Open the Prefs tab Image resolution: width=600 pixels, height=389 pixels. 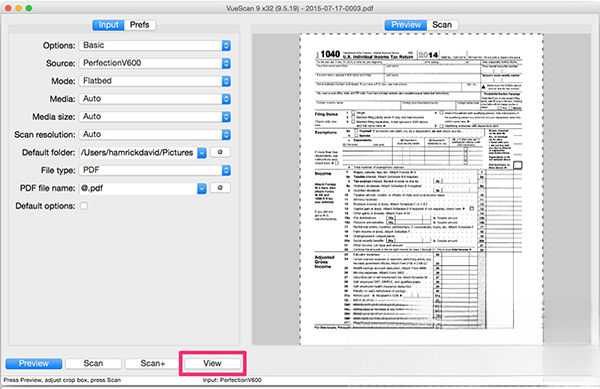(140, 25)
